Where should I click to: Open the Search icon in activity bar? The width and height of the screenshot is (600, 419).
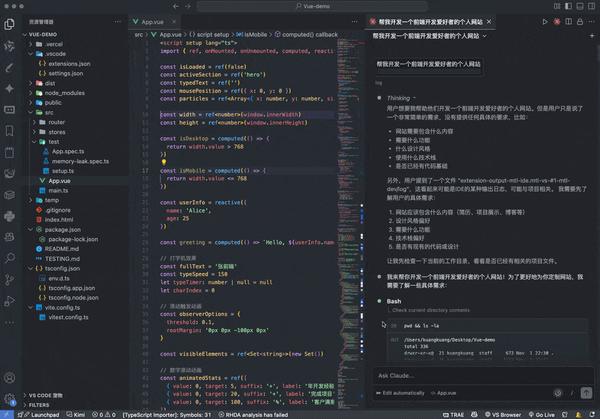tap(9, 258)
